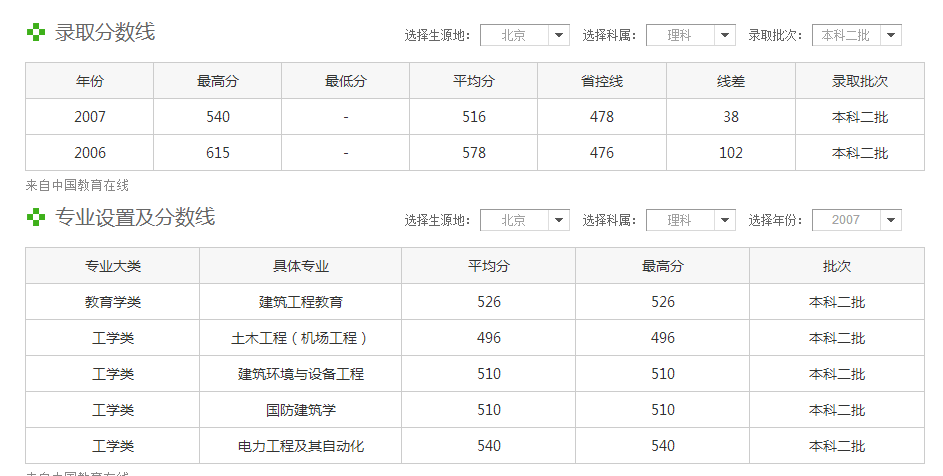This screenshot has height=476, width=943.
Task: Click the 电力工程及其自动化 major cell
Action: (x=300, y=446)
